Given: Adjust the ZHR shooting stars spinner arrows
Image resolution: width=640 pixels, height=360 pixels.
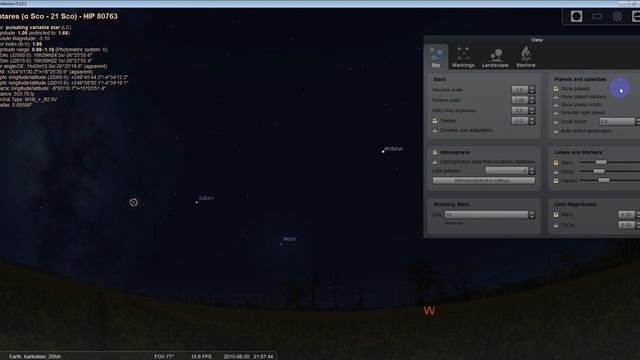Looking at the screenshot, I should 531,214.
